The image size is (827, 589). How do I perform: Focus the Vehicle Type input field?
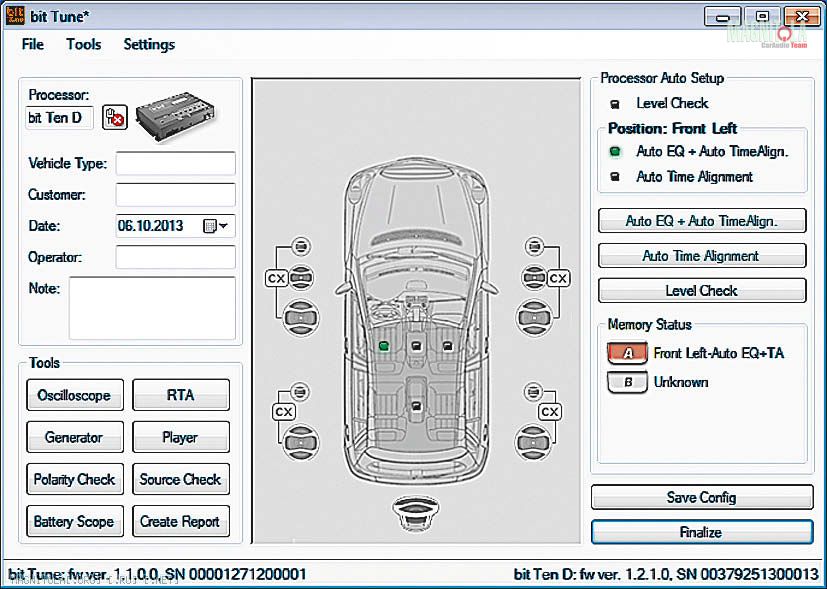(176, 163)
